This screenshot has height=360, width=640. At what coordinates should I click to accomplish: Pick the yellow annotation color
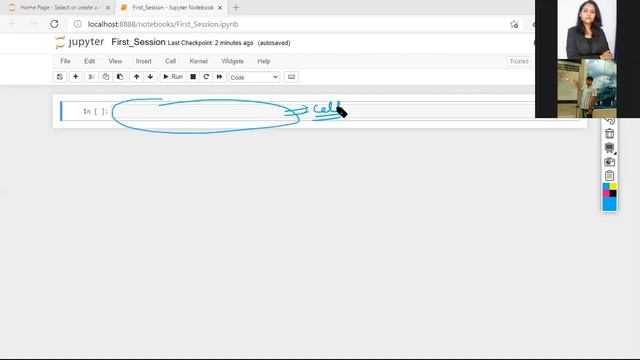tap(613, 186)
